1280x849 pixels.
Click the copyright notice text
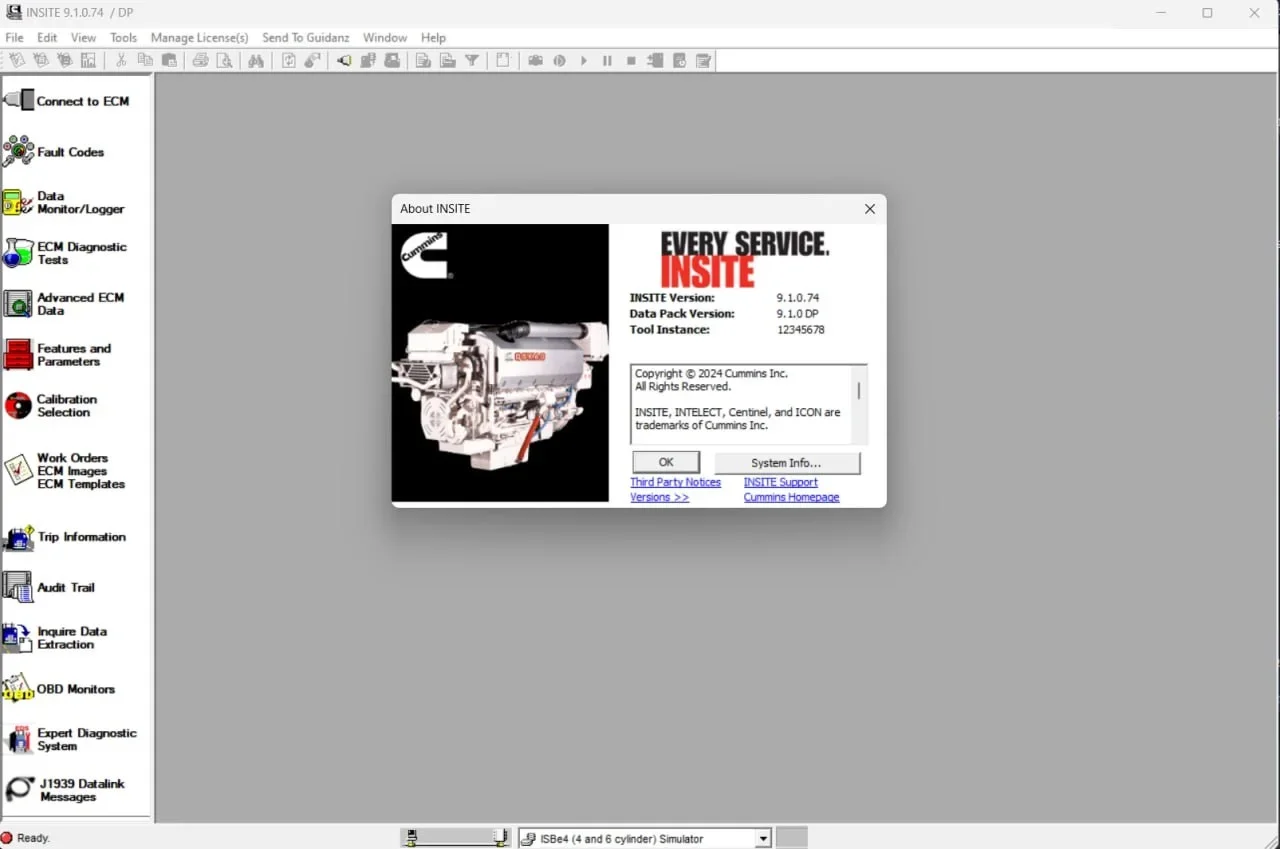tap(738, 399)
